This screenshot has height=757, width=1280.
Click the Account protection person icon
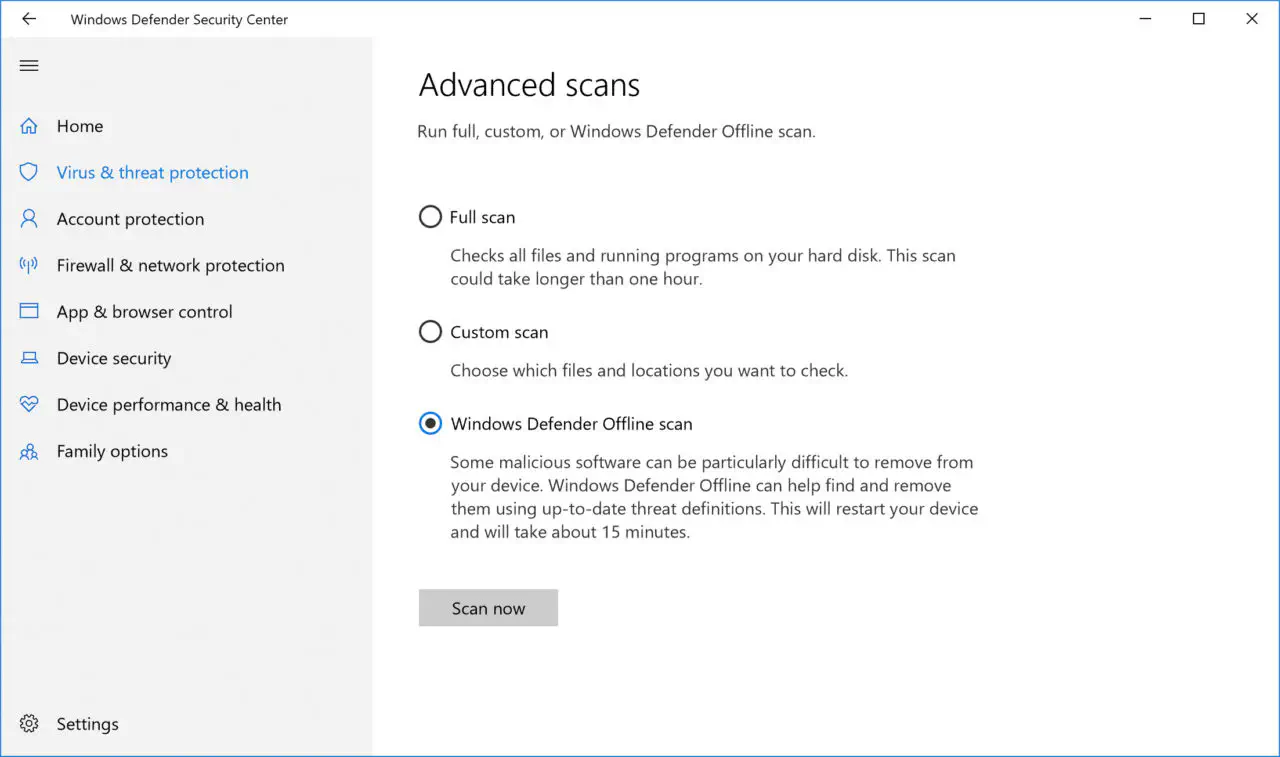(29, 219)
